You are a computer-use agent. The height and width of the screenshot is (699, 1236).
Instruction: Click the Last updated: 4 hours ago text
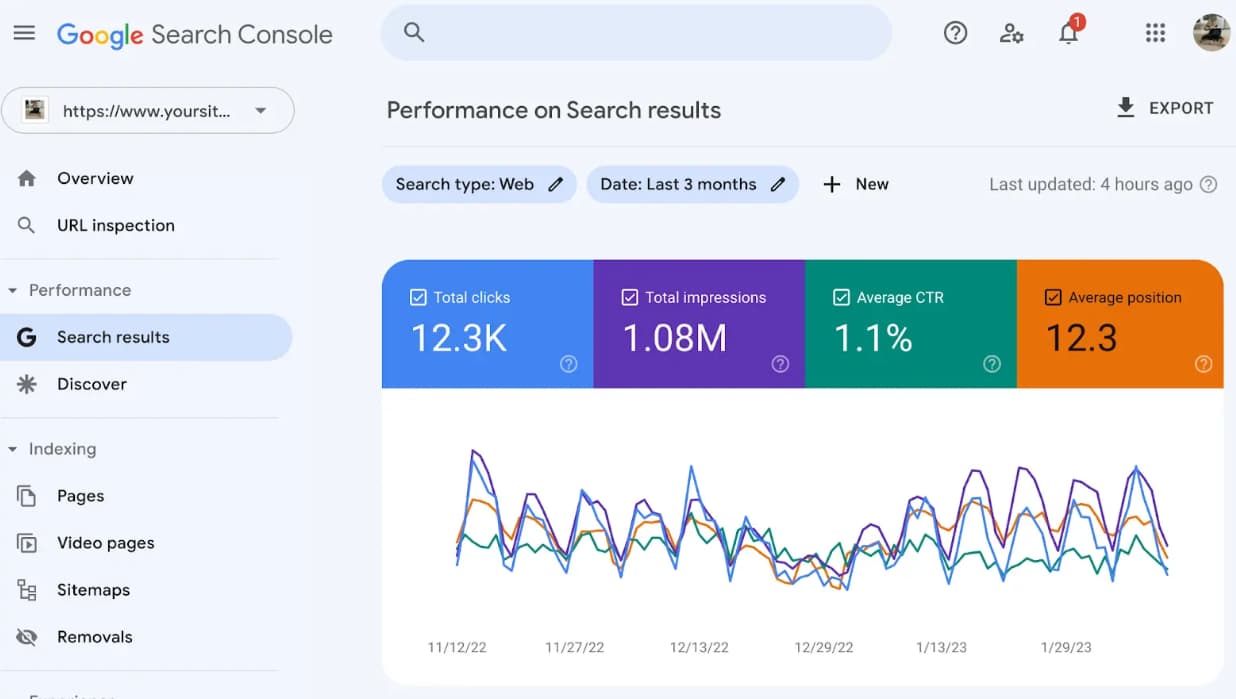tap(1091, 184)
